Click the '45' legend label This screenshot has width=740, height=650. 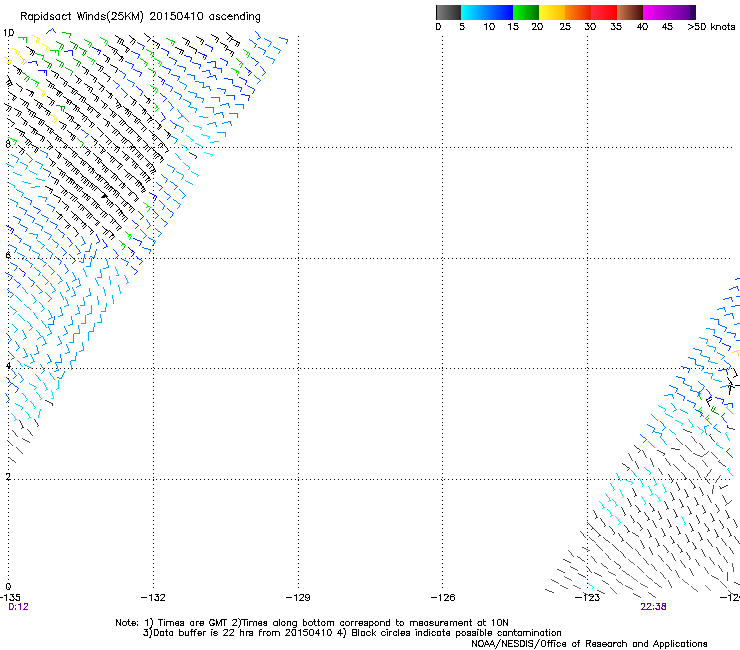point(667,27)
